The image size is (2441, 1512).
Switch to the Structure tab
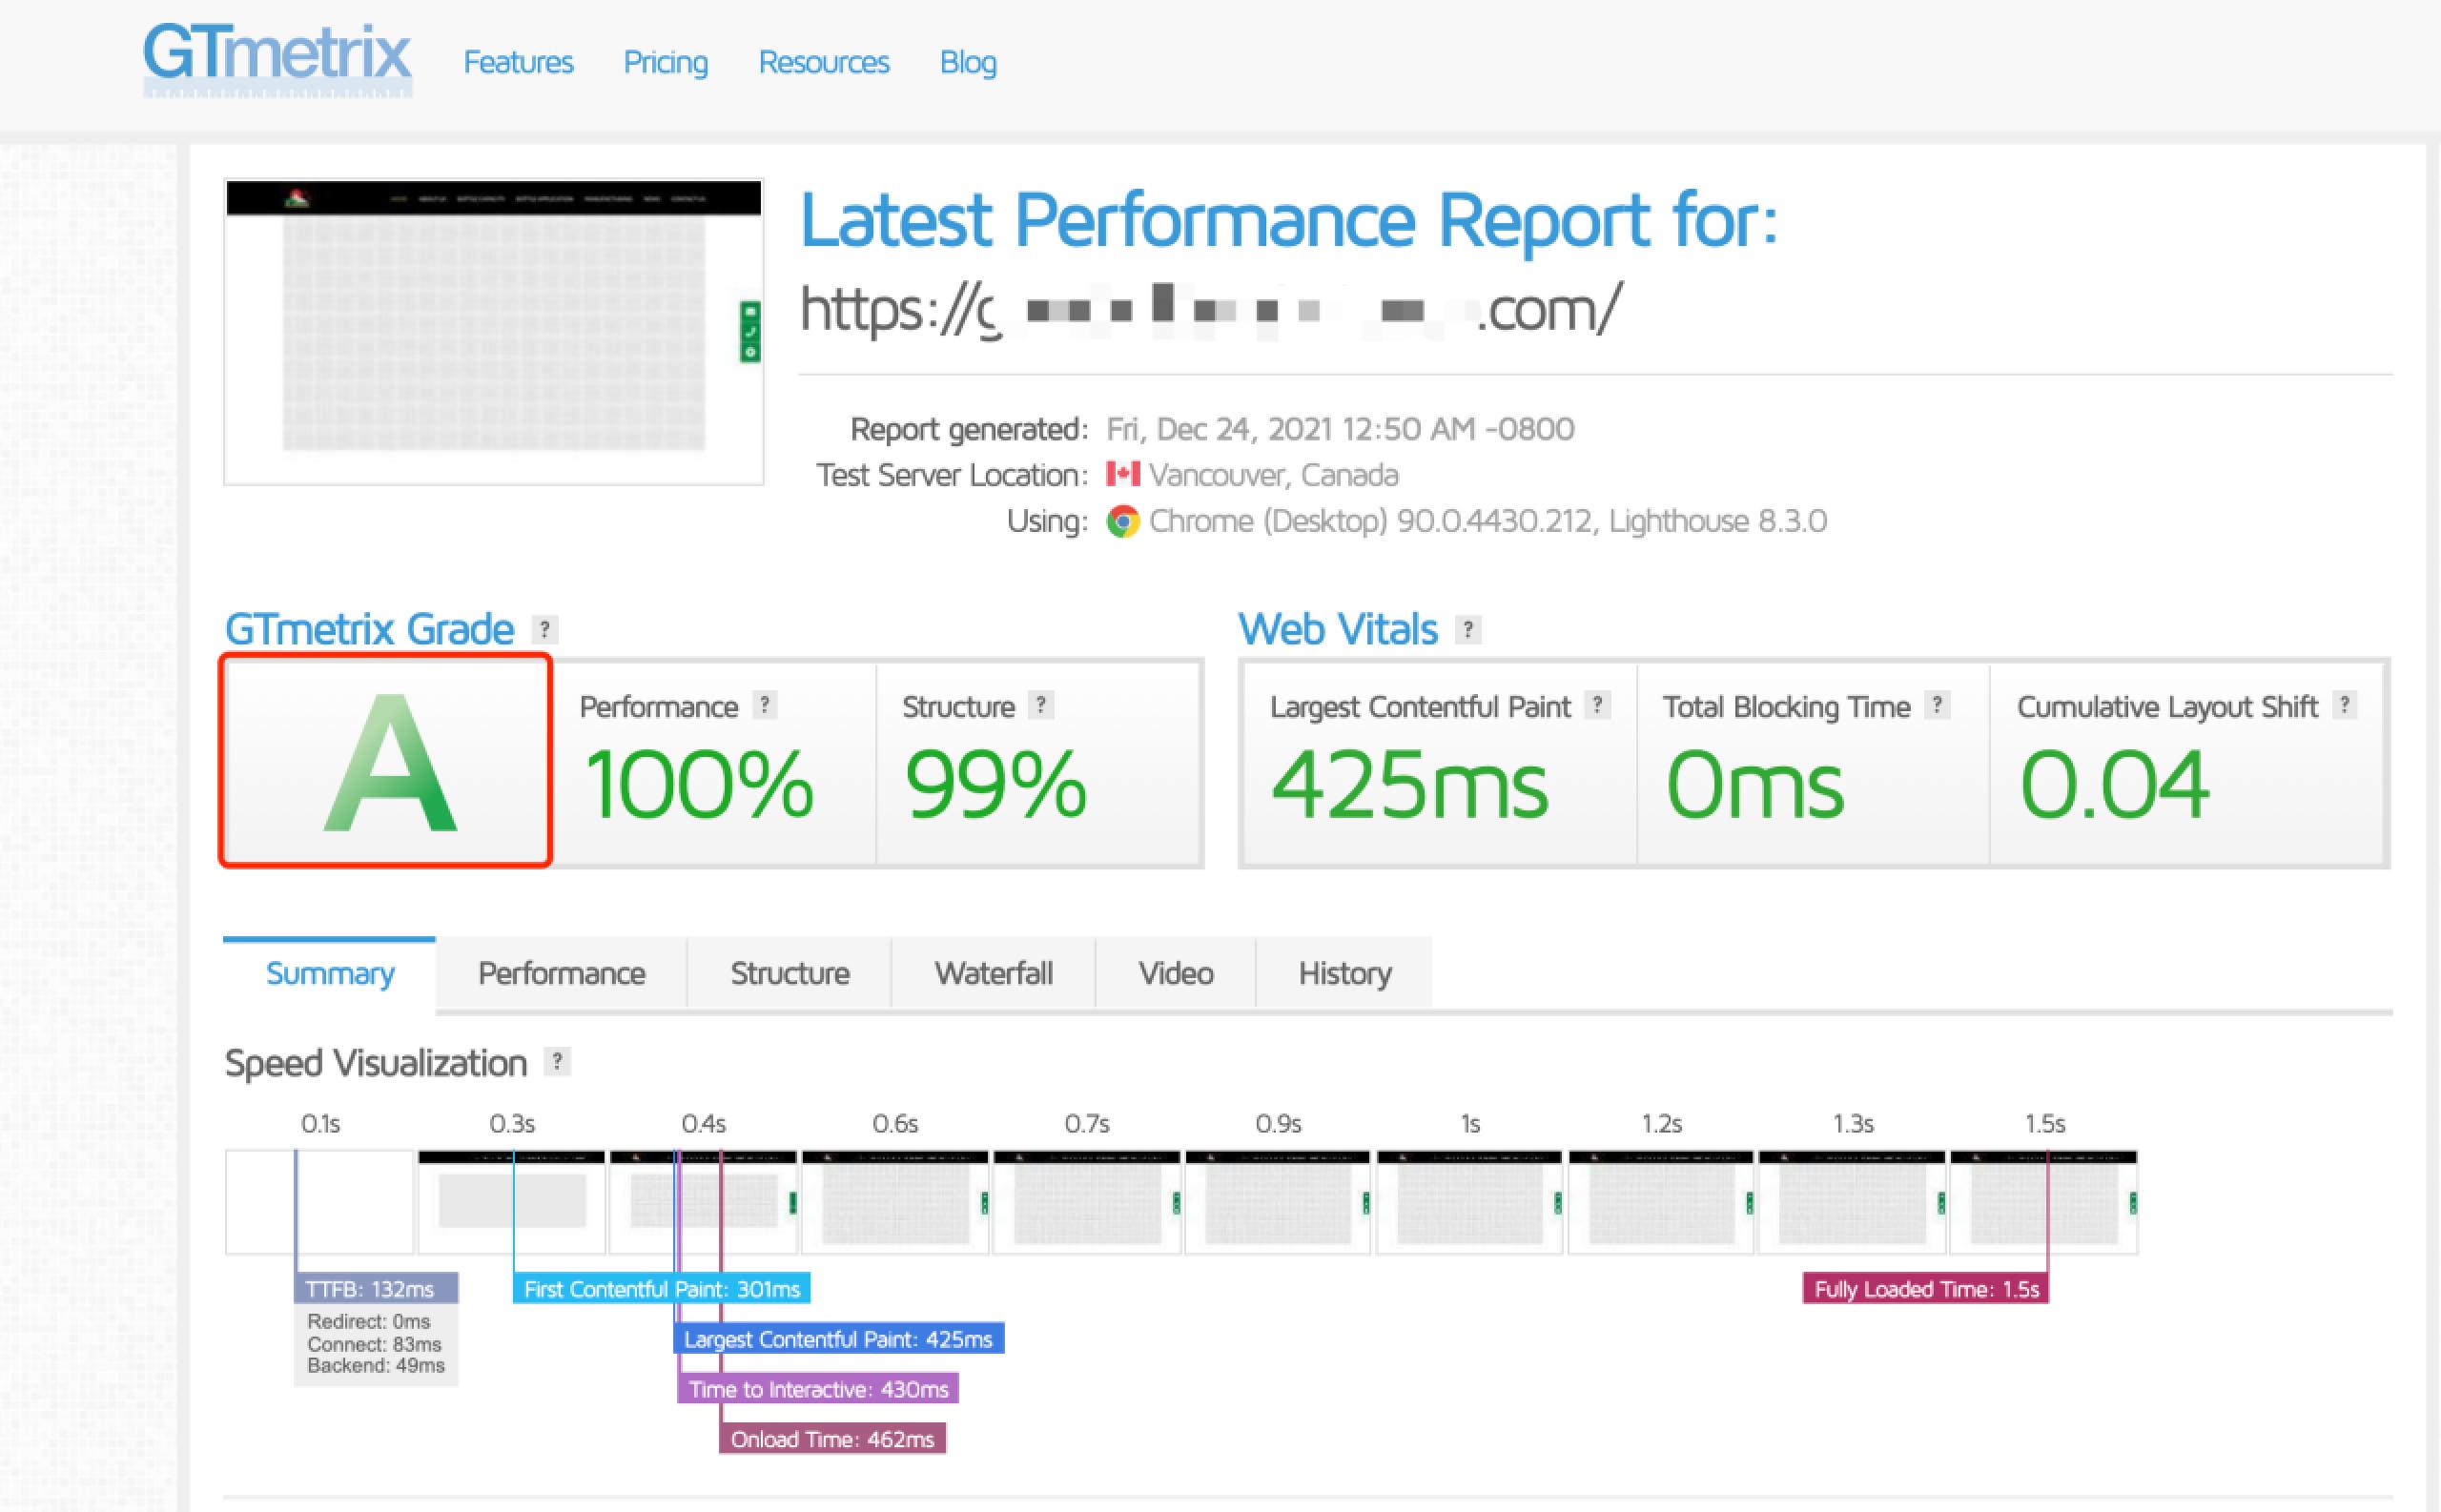point(790,973)
